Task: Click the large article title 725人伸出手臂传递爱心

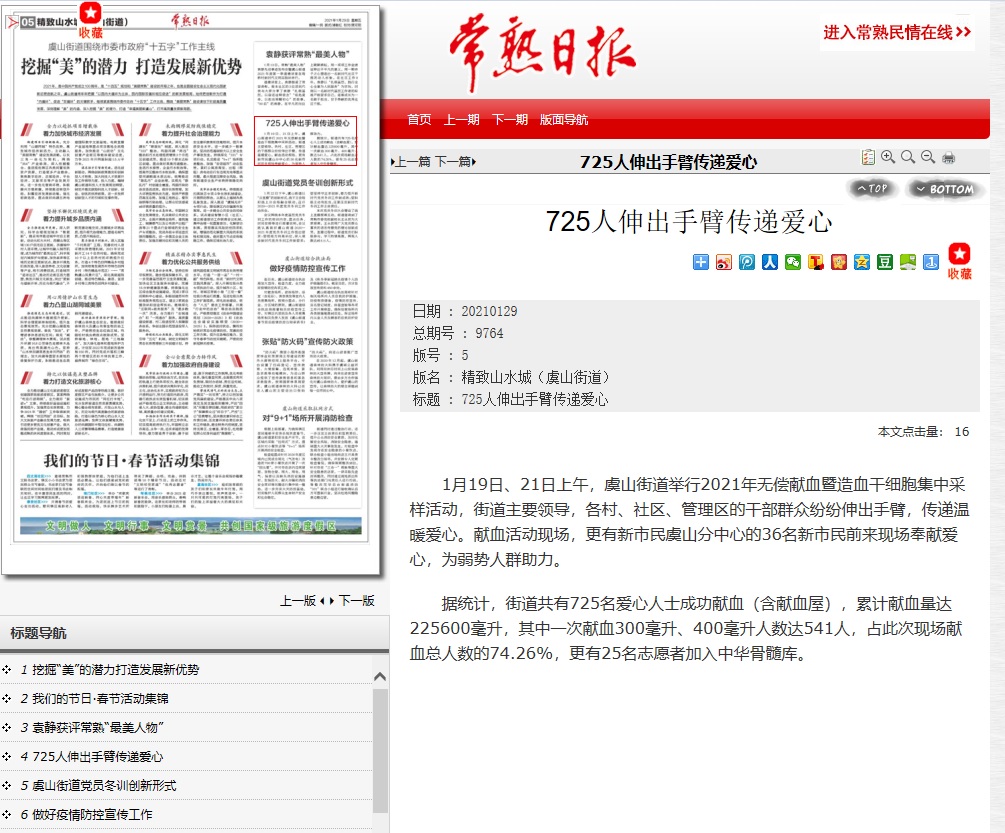Action: coord(689,222)
